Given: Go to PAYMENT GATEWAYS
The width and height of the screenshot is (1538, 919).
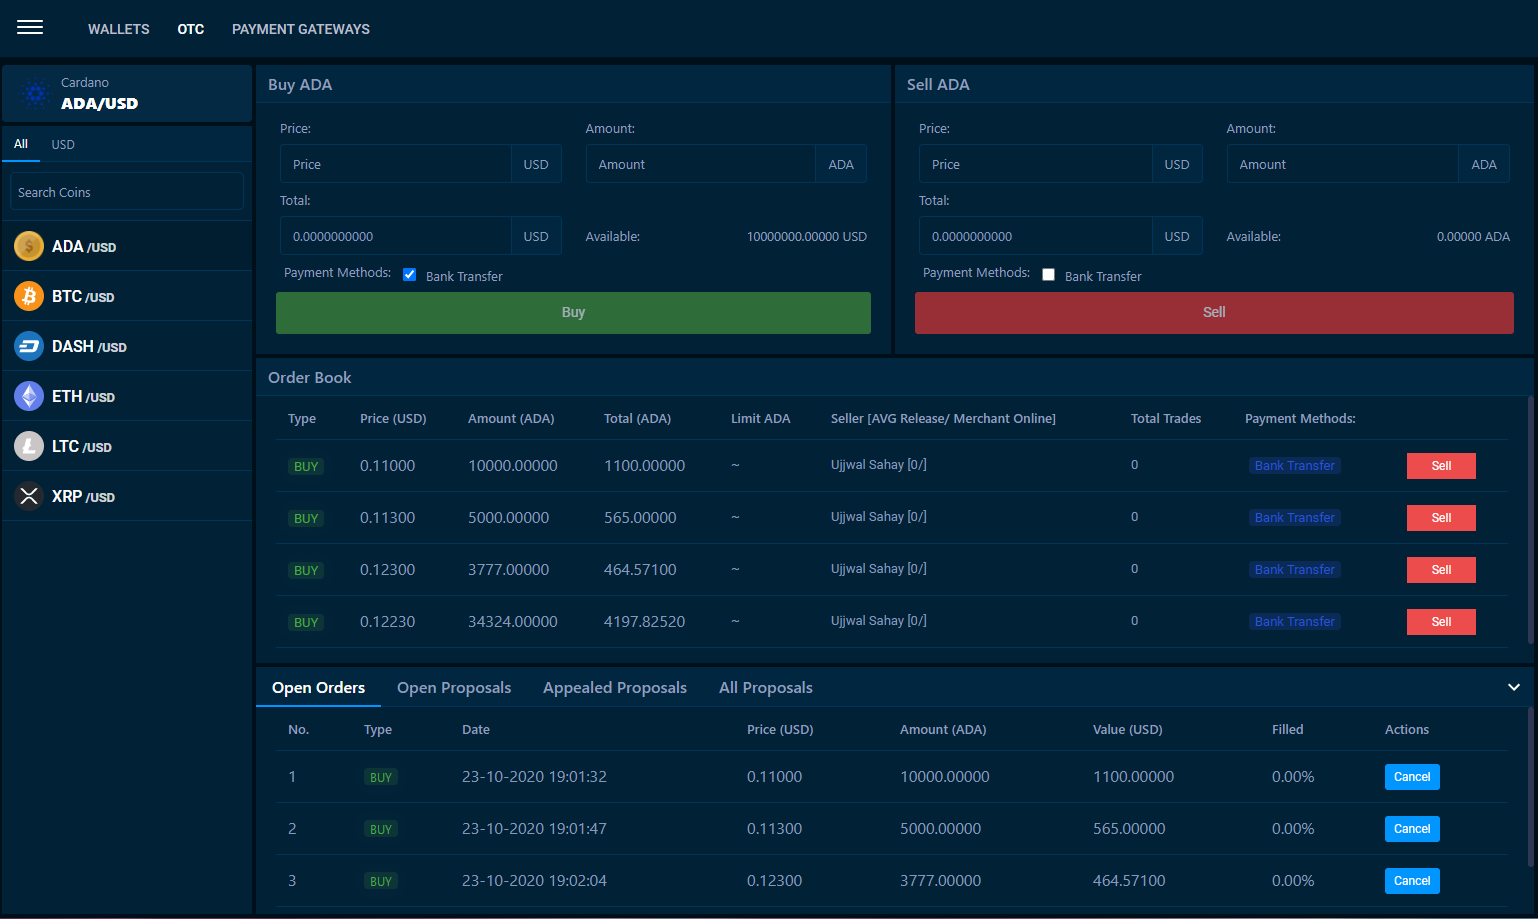Looking at the screenshot, I should 300,29.
